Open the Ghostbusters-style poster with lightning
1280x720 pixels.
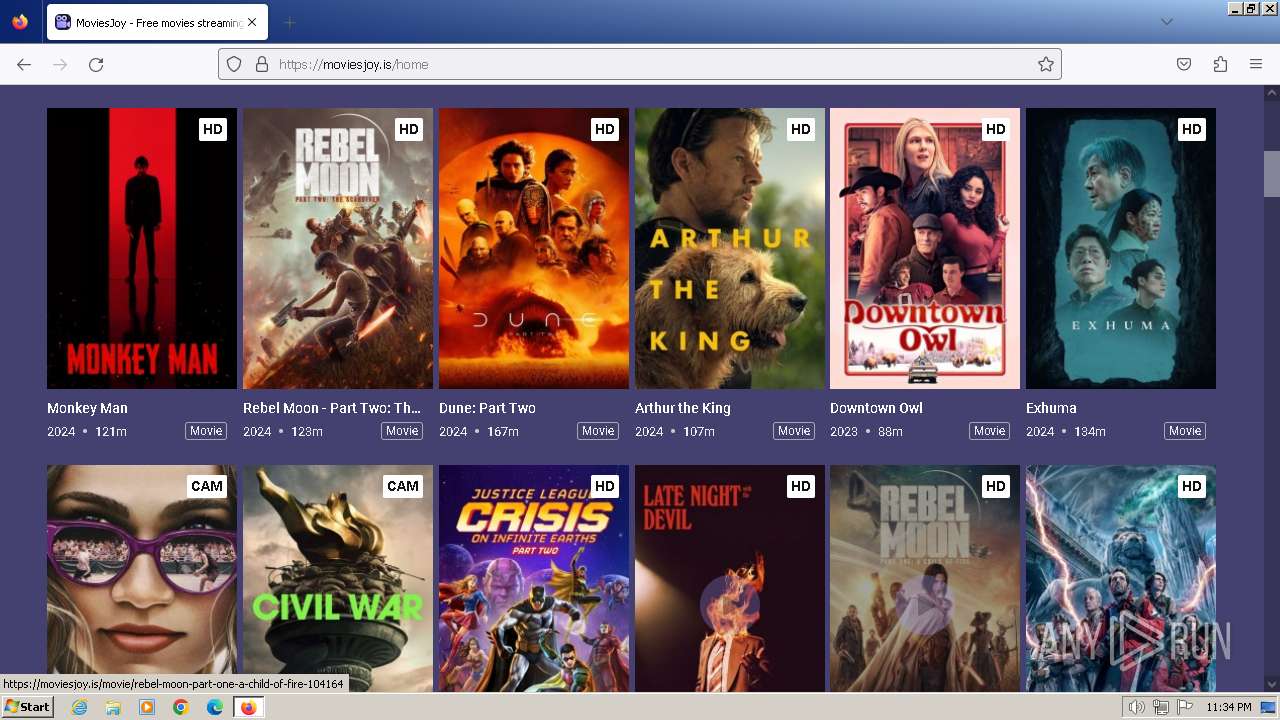pyautogui.click(x=1121, y=578)
